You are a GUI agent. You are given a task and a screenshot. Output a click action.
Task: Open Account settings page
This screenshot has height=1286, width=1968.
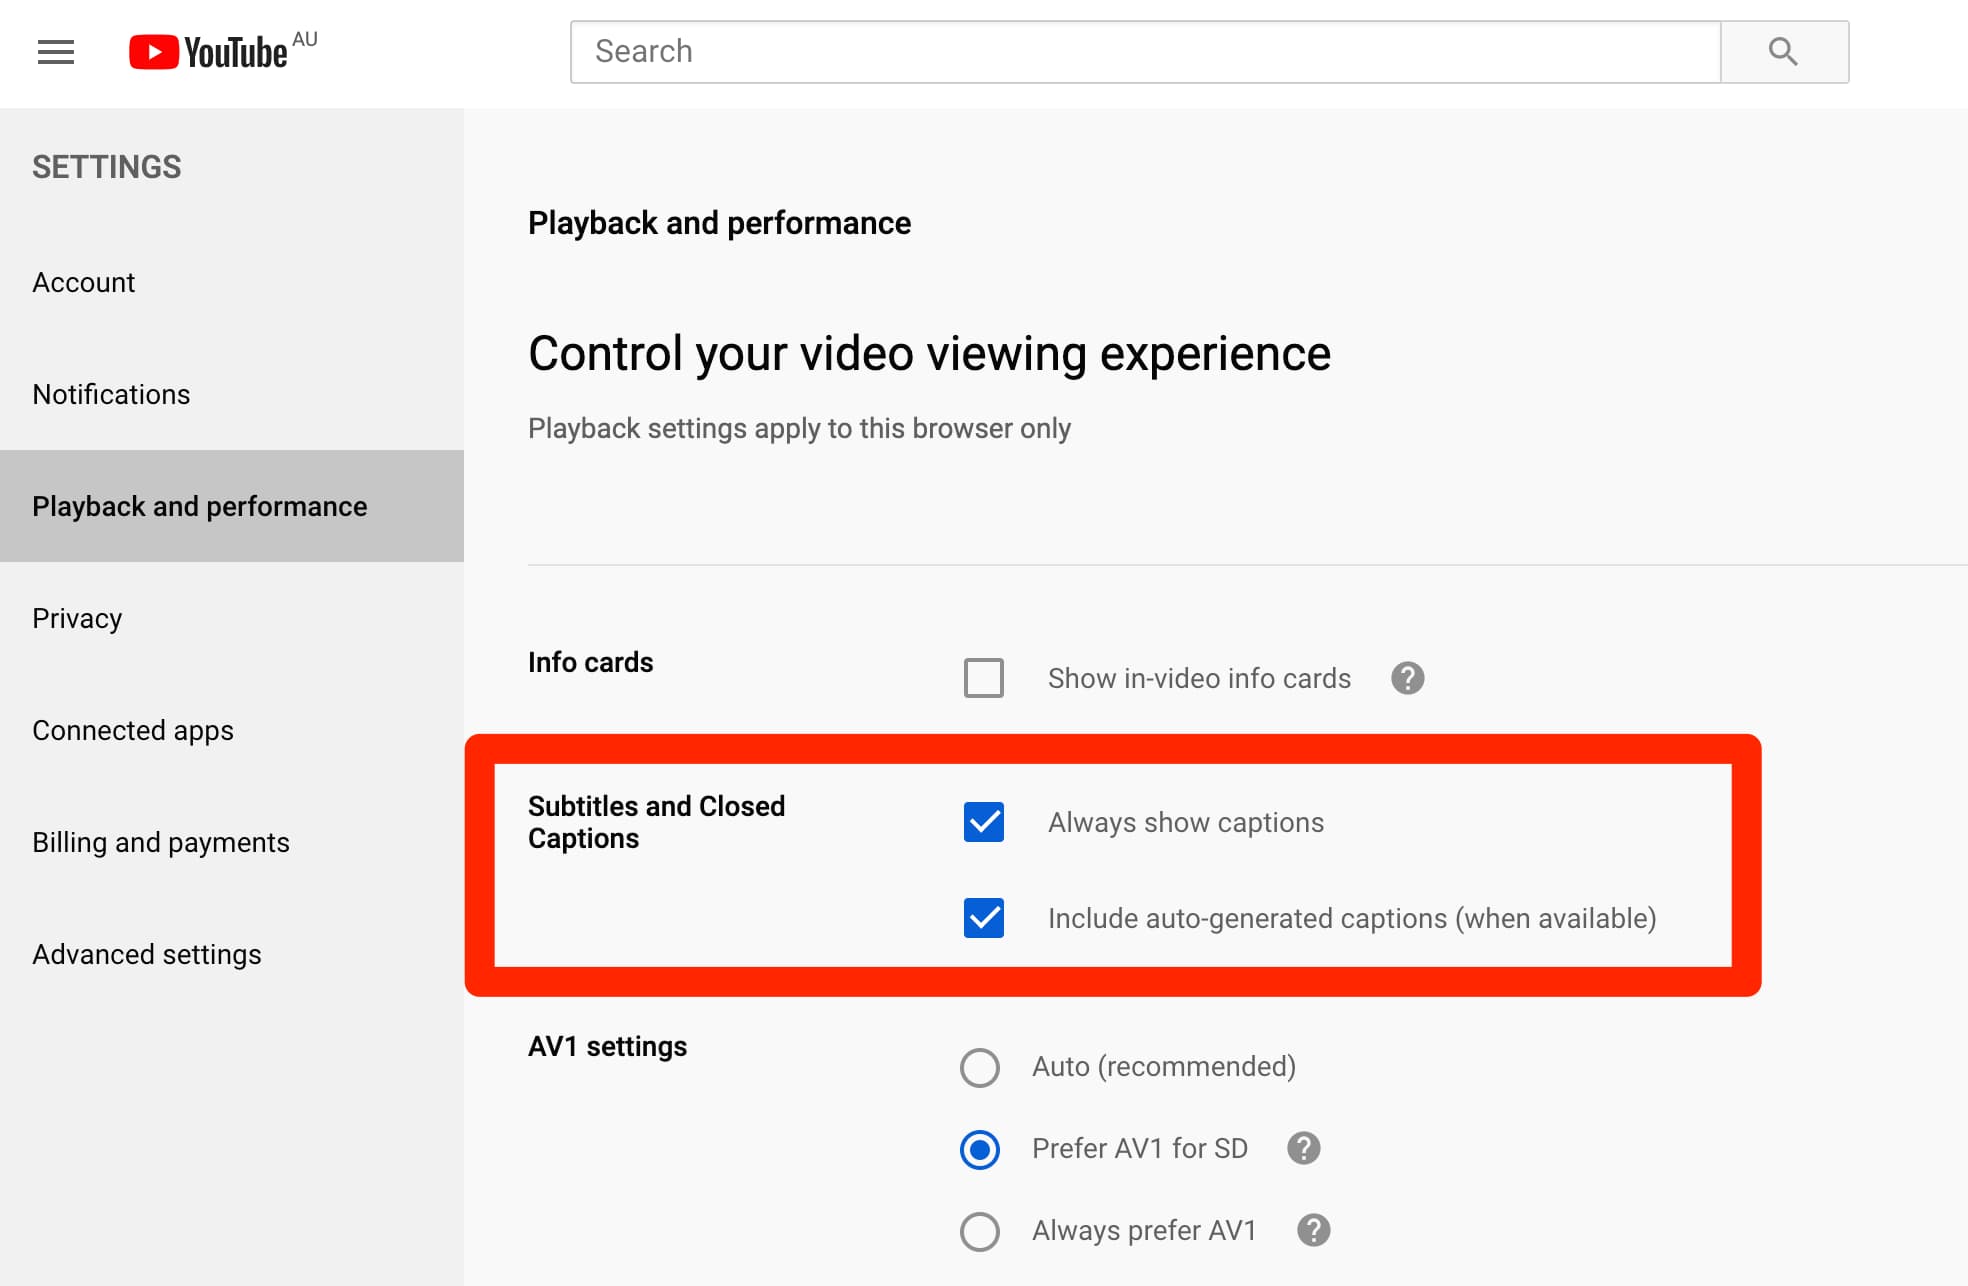232,282
